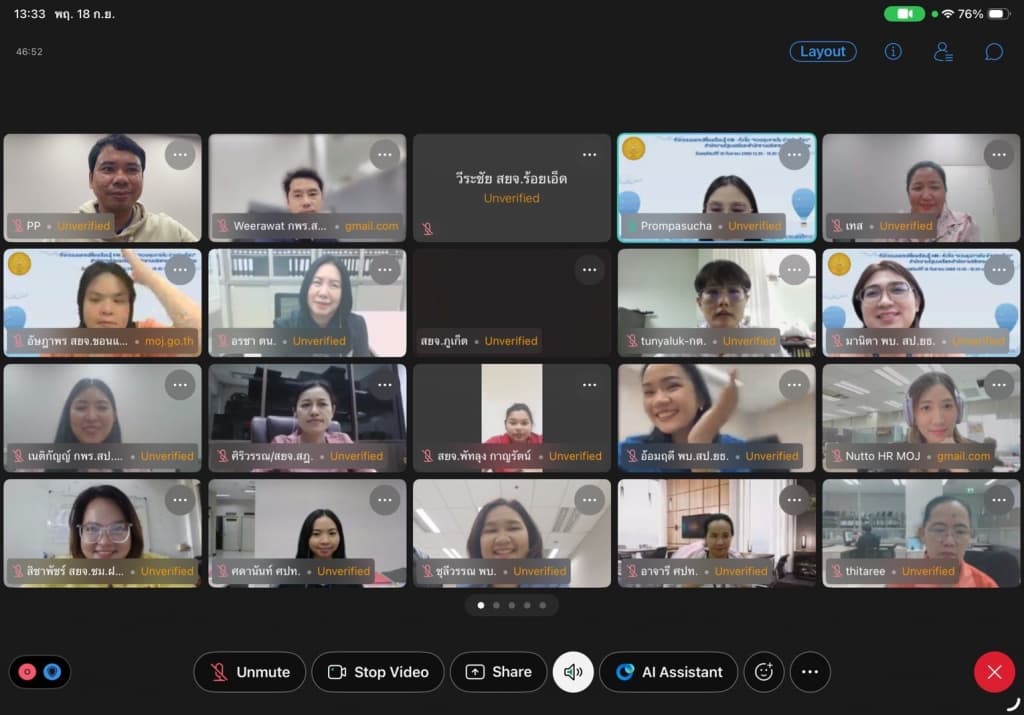Open the AI Assistant
The height and width of the screenshot is (715, 1024).
669,672
